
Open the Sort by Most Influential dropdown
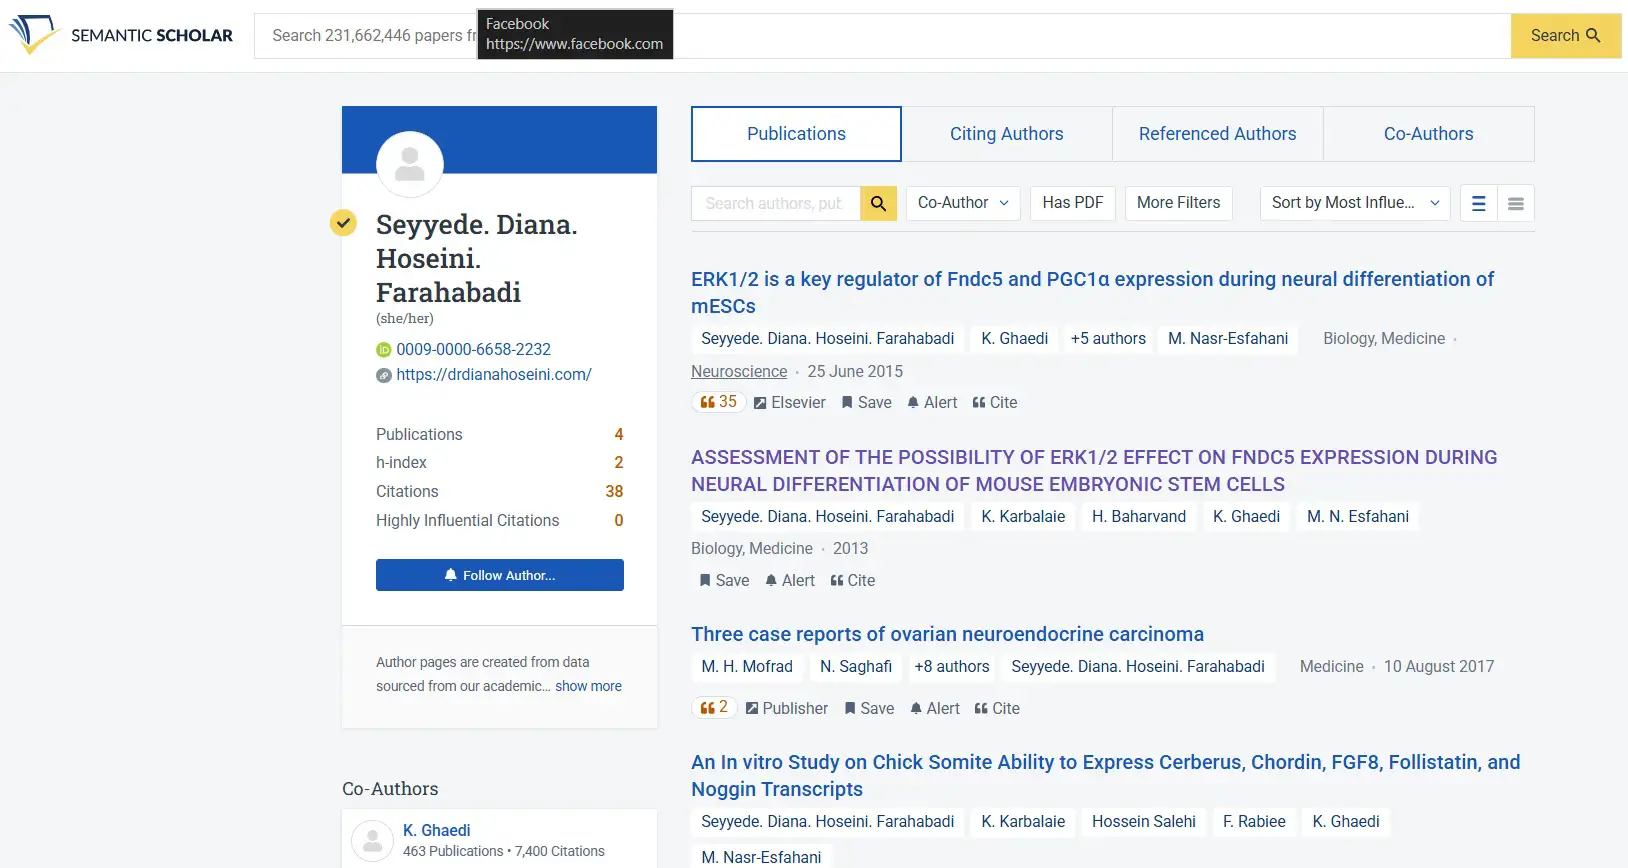click(x=1354, y=203)
